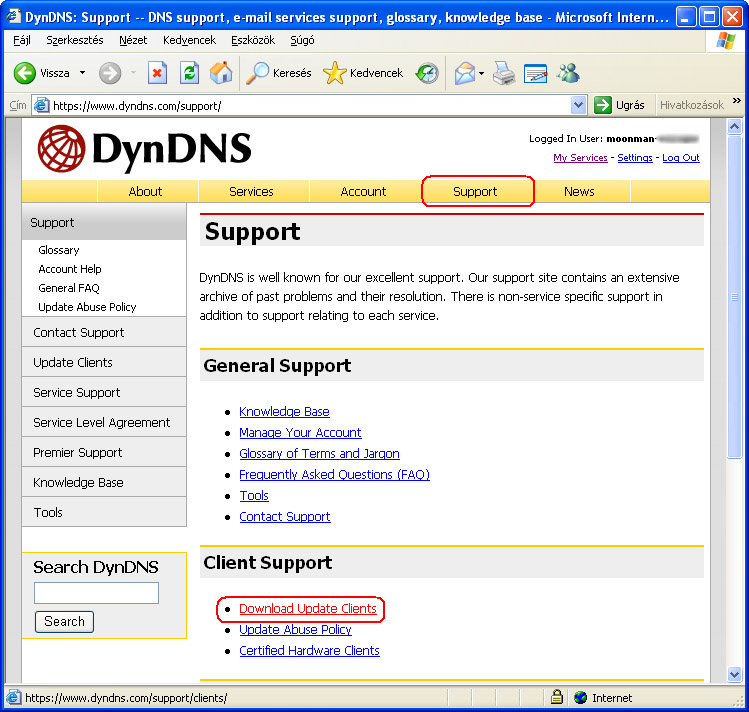Click the green Vissza back arrow icon

click(24, 73)
